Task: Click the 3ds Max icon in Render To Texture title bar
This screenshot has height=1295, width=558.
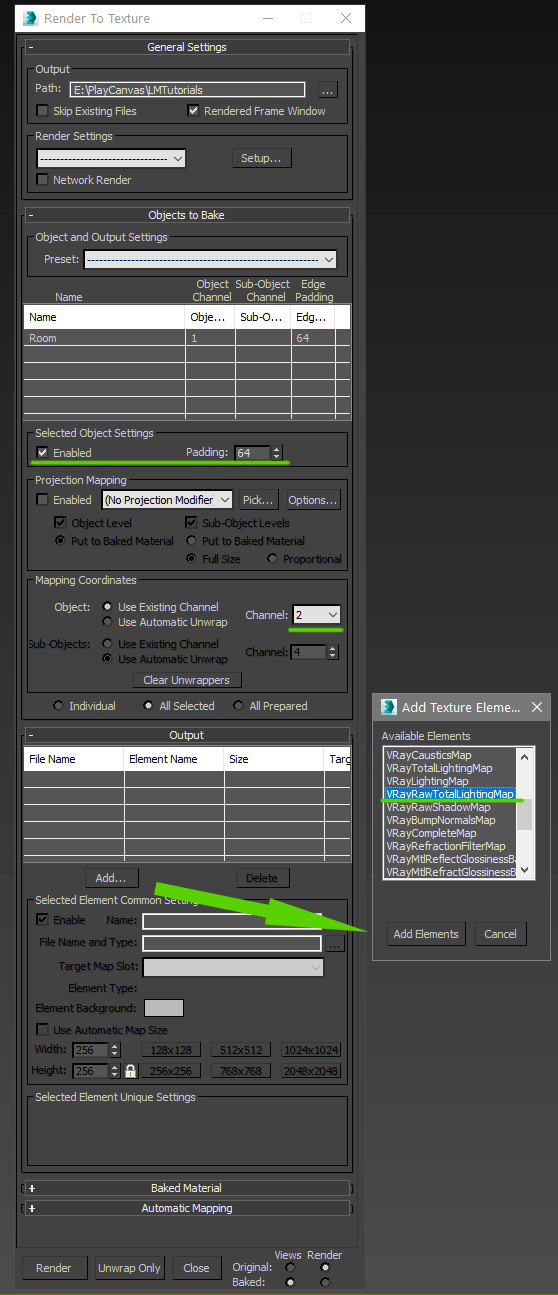Action: (30, 18)
